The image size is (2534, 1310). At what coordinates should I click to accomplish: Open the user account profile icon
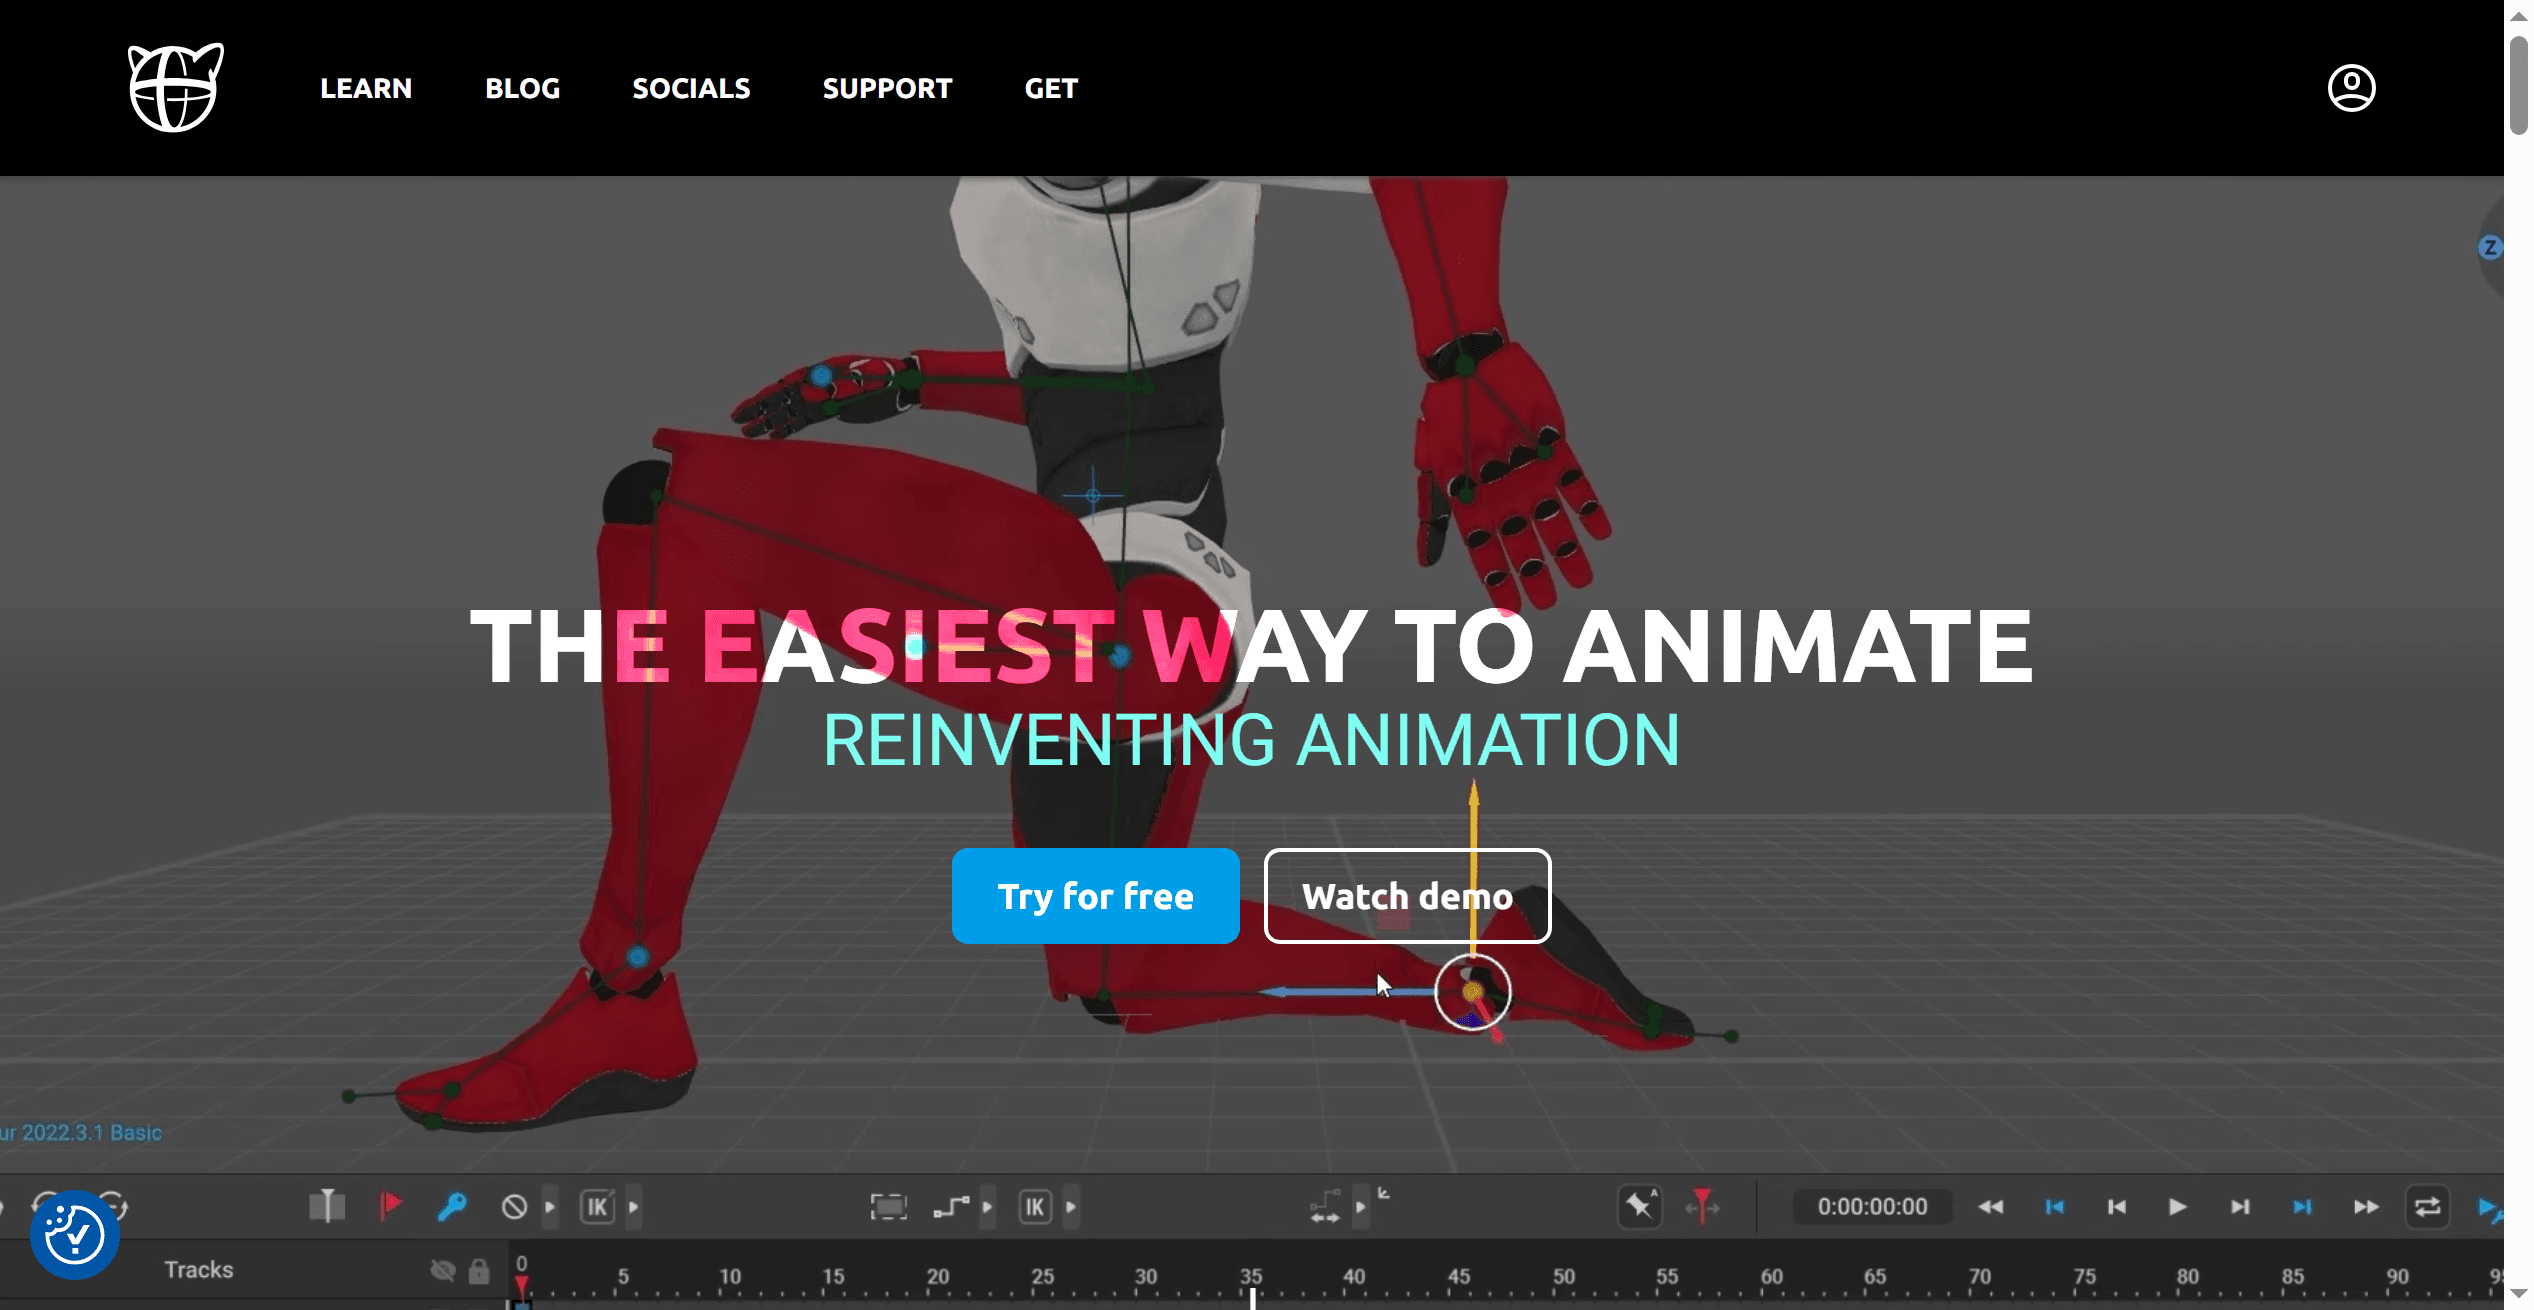[x=2351, y=88]
